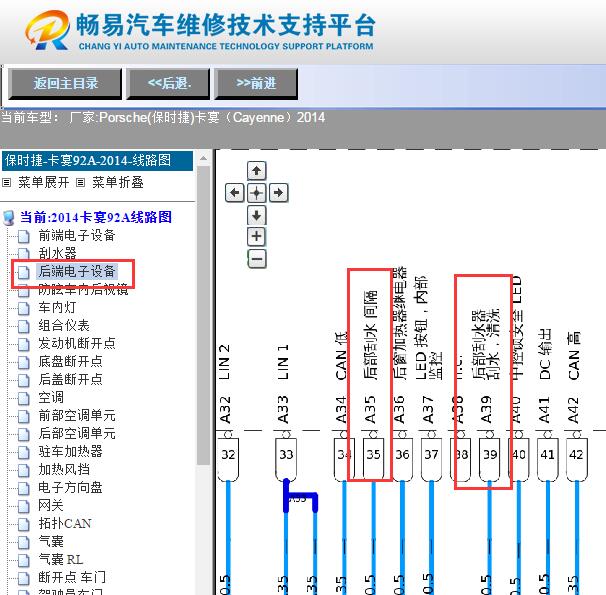606x595 pixels.
Task: Click connector pin 41 in diagram
Action: tap(548, 459)
